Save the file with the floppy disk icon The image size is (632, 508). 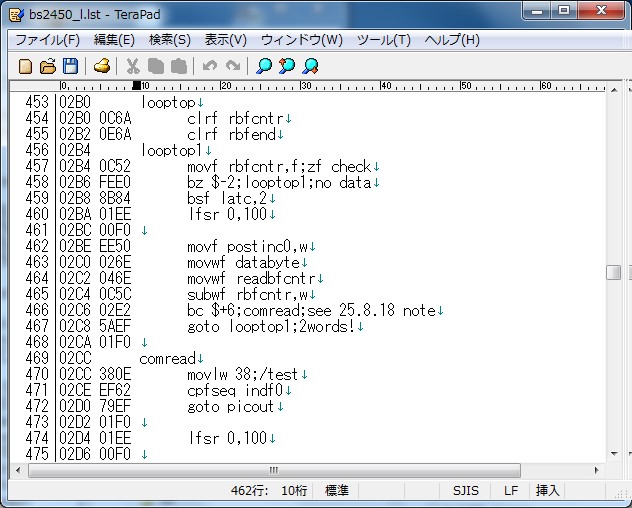(x=71, y=67)
